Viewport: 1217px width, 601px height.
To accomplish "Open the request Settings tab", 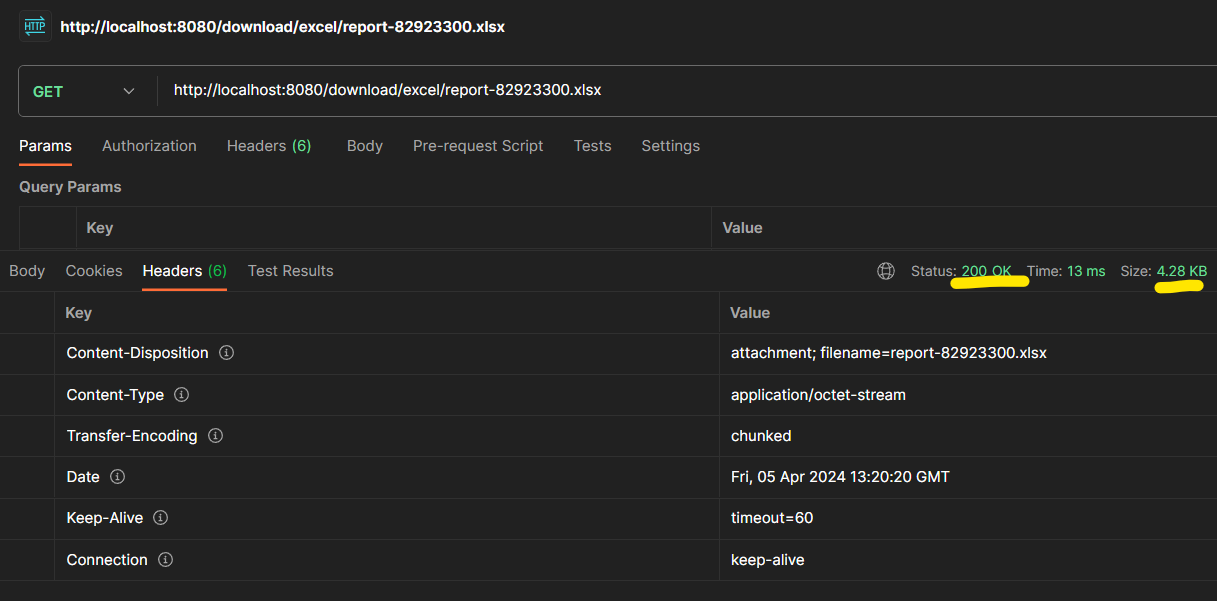I will coord(670,145).
